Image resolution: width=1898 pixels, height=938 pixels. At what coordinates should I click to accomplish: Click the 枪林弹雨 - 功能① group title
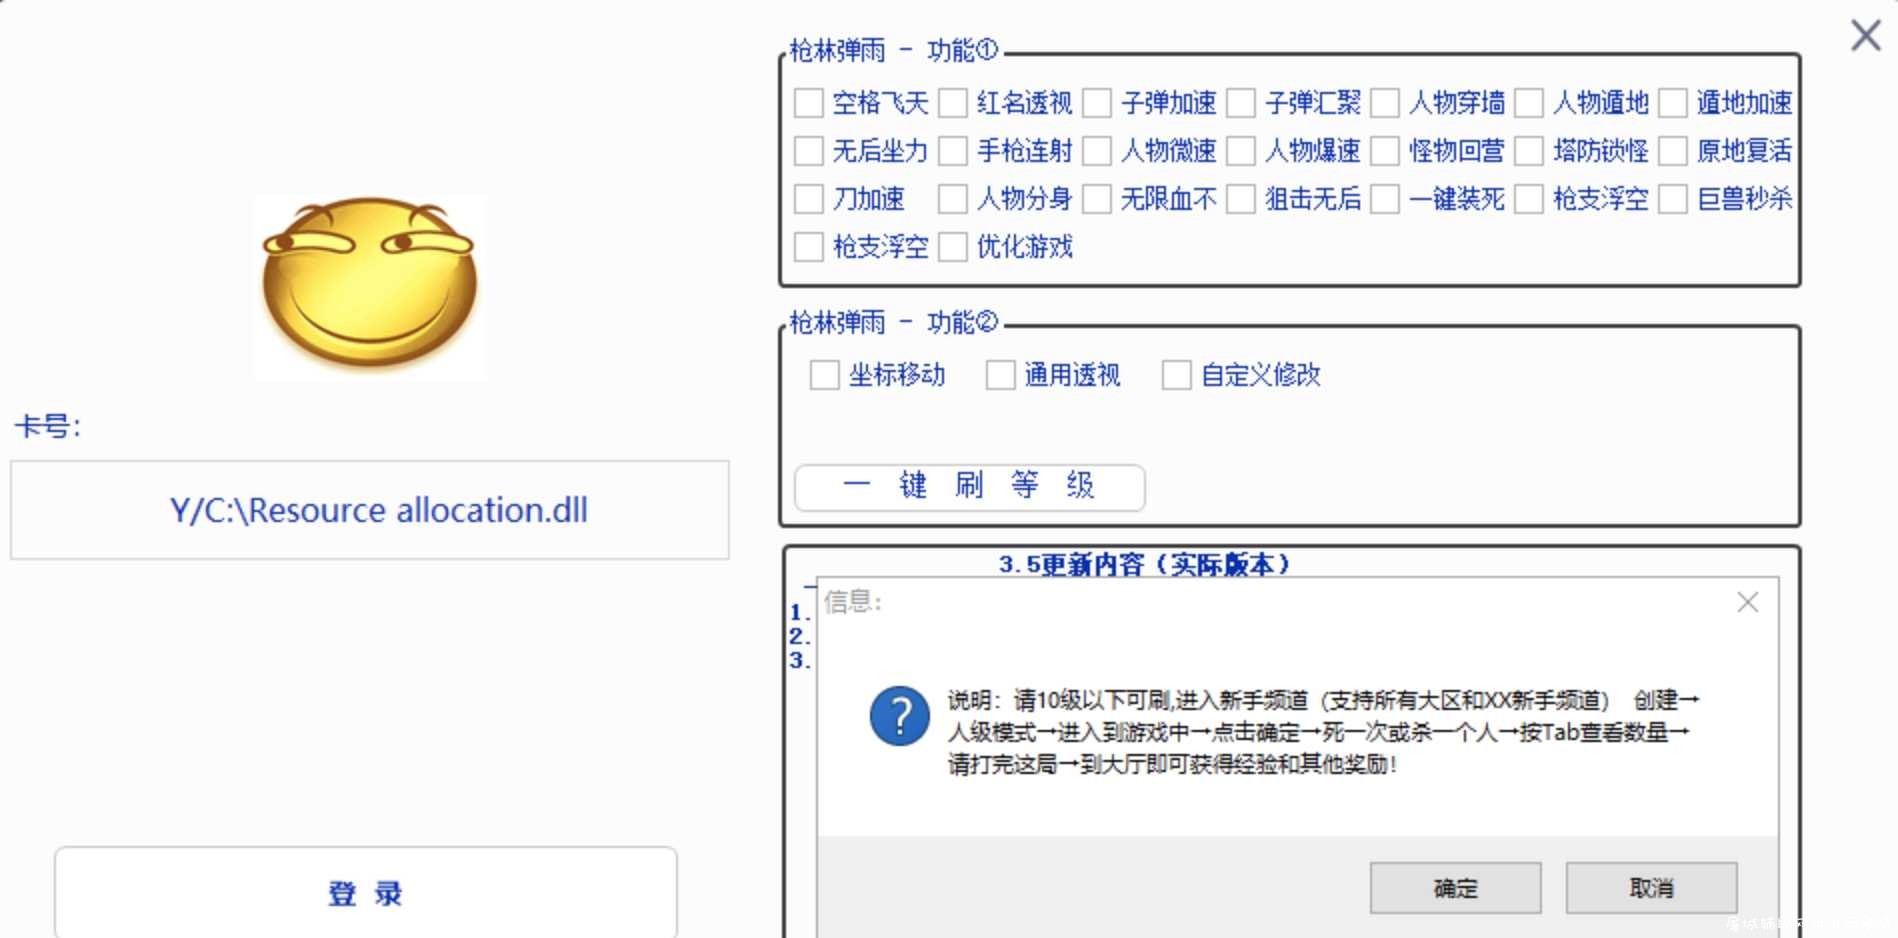(x=893, y=50)
